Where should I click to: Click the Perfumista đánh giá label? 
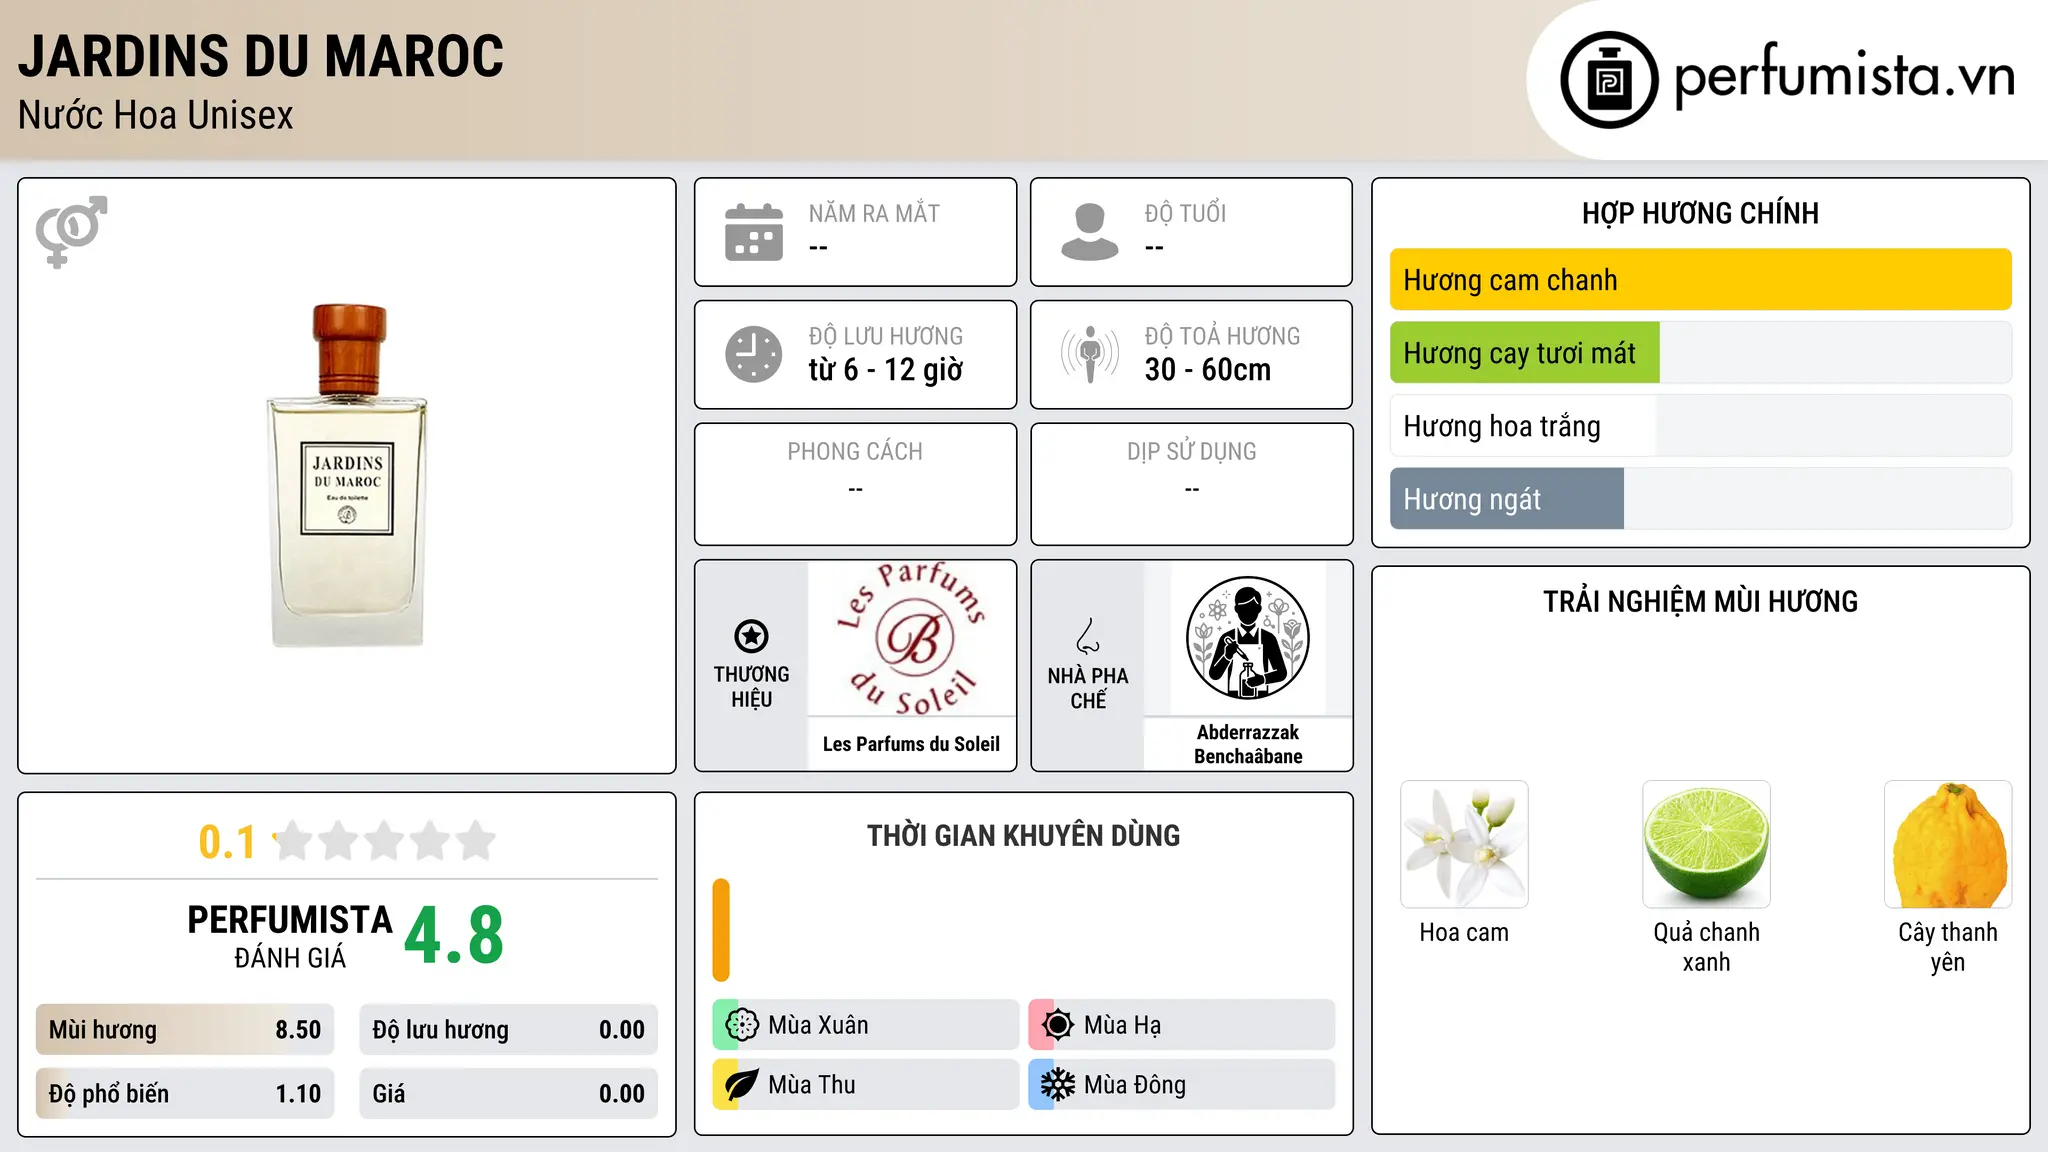[x=290, y=936]
